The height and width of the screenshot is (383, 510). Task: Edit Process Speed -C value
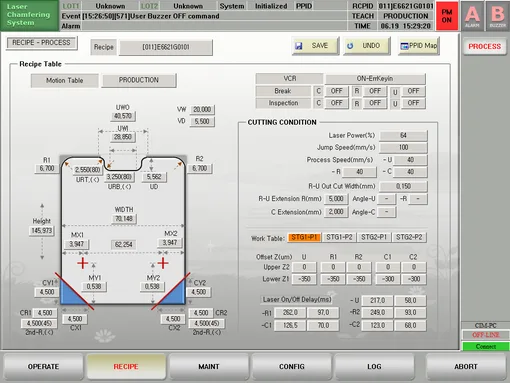tap(410, 172)
